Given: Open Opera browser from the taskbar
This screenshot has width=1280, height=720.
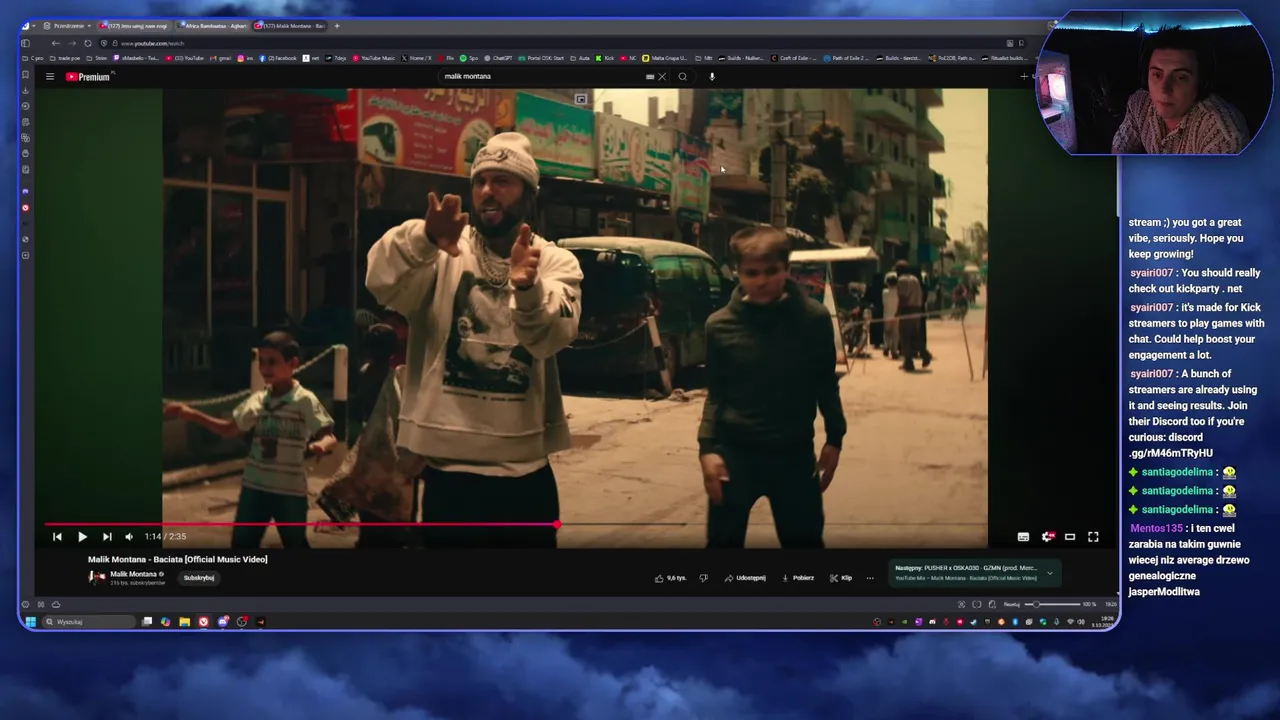Looking at the screenshot, I should pyautogui.click(x=203, y=622).
